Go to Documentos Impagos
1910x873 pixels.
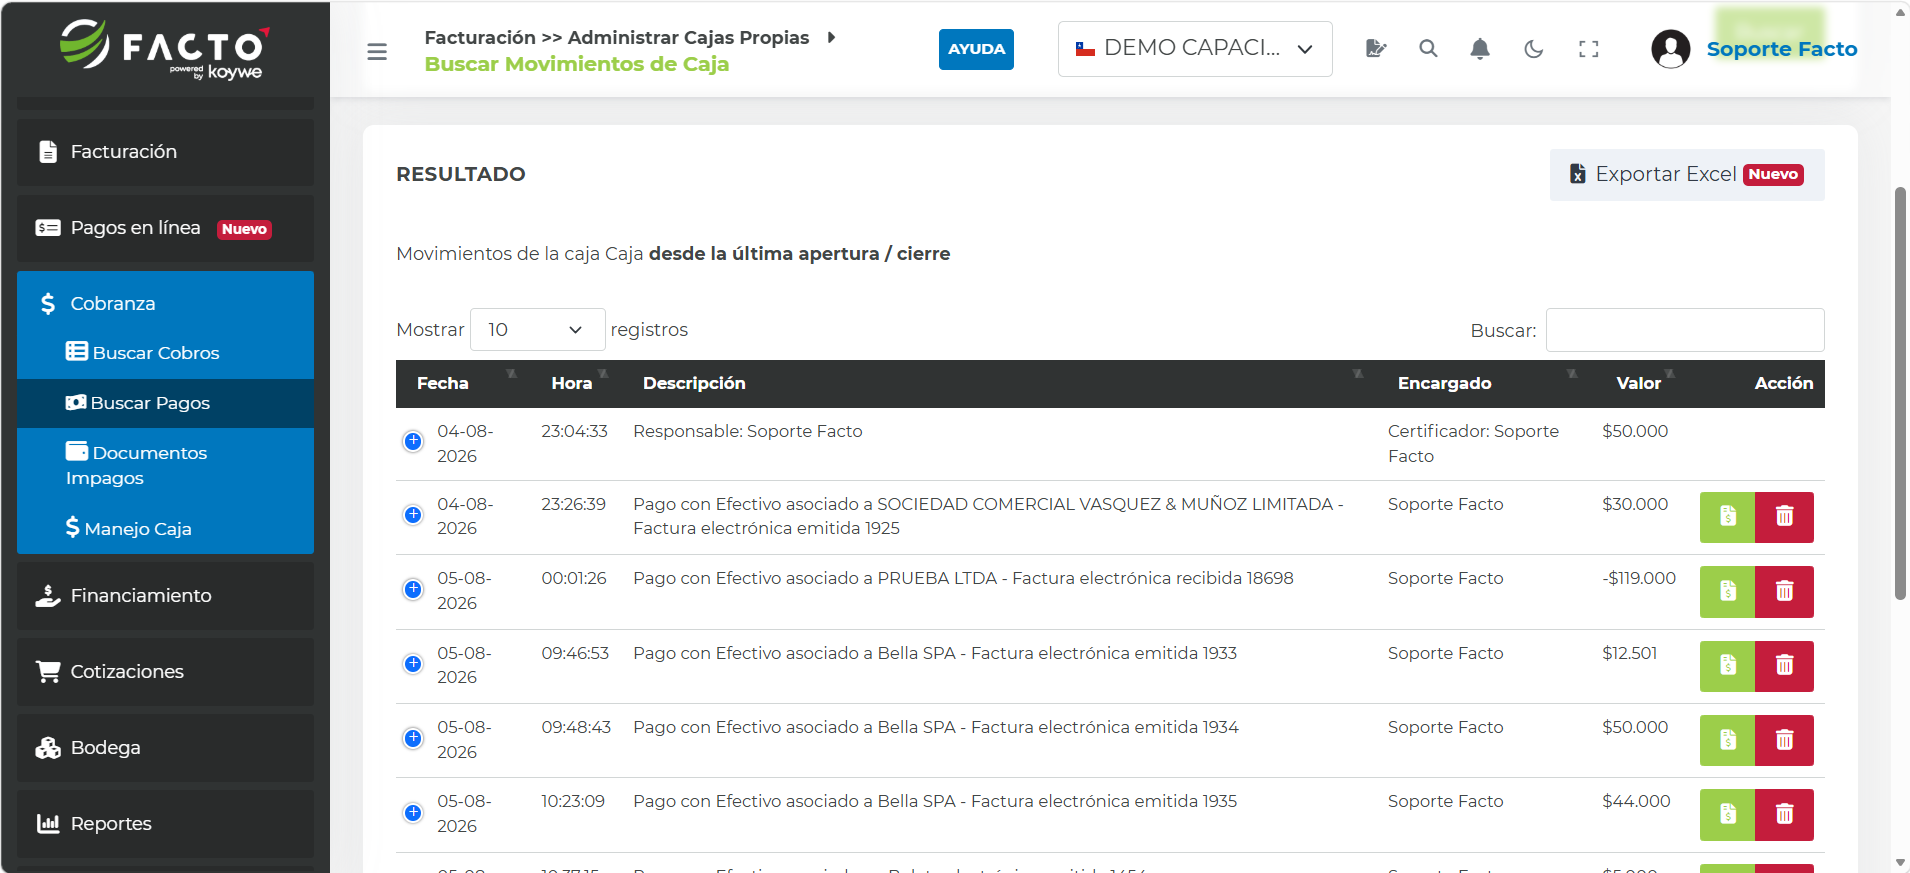[165, 465]
